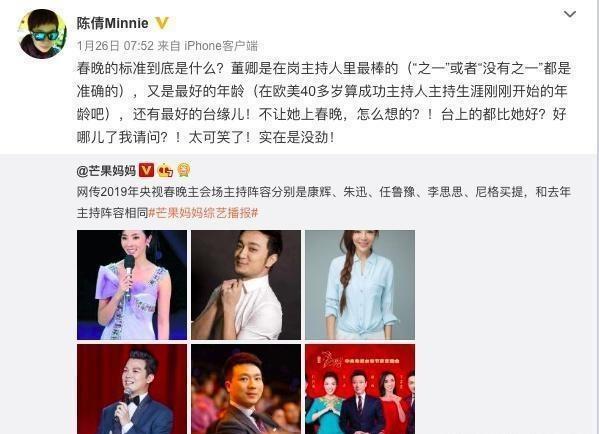View the red group poster photo
The image size is (599, 434).
[360, 389]
